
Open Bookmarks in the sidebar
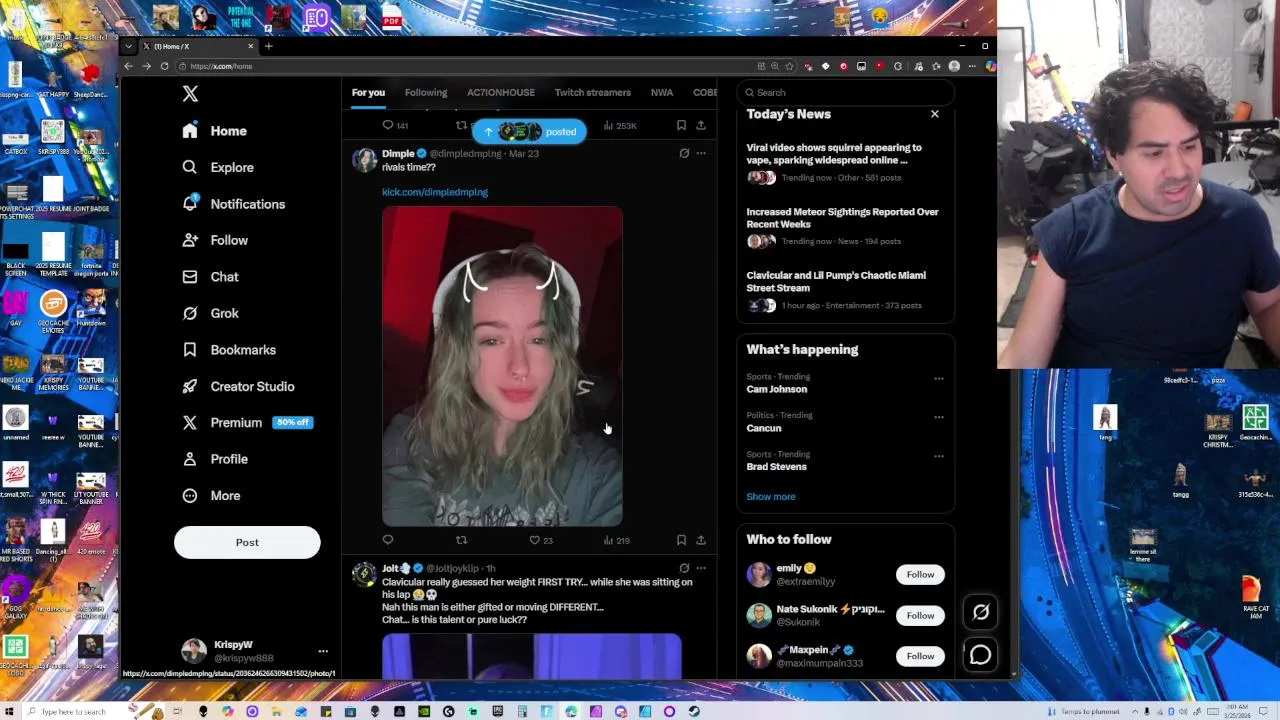[x=229, y=350]
